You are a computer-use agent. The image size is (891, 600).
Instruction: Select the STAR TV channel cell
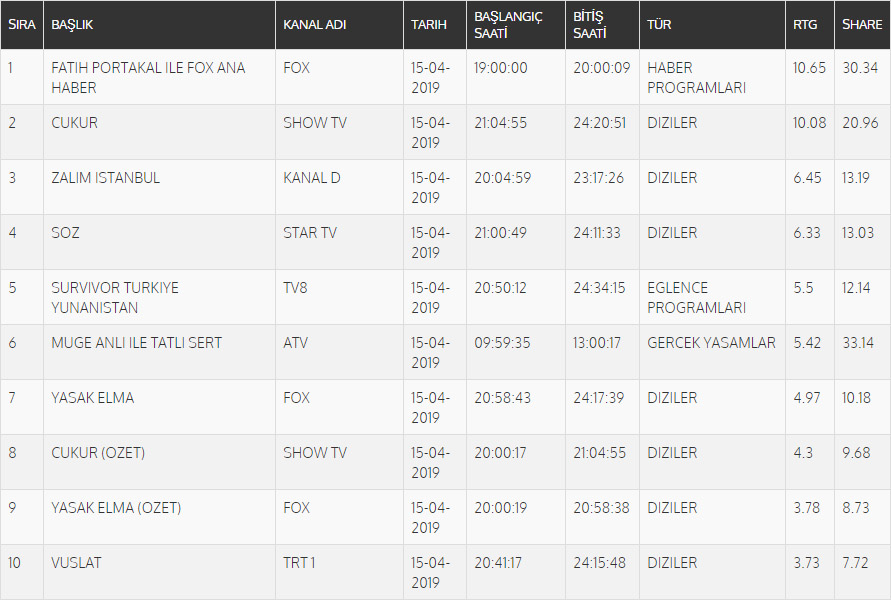pos(310,233)
